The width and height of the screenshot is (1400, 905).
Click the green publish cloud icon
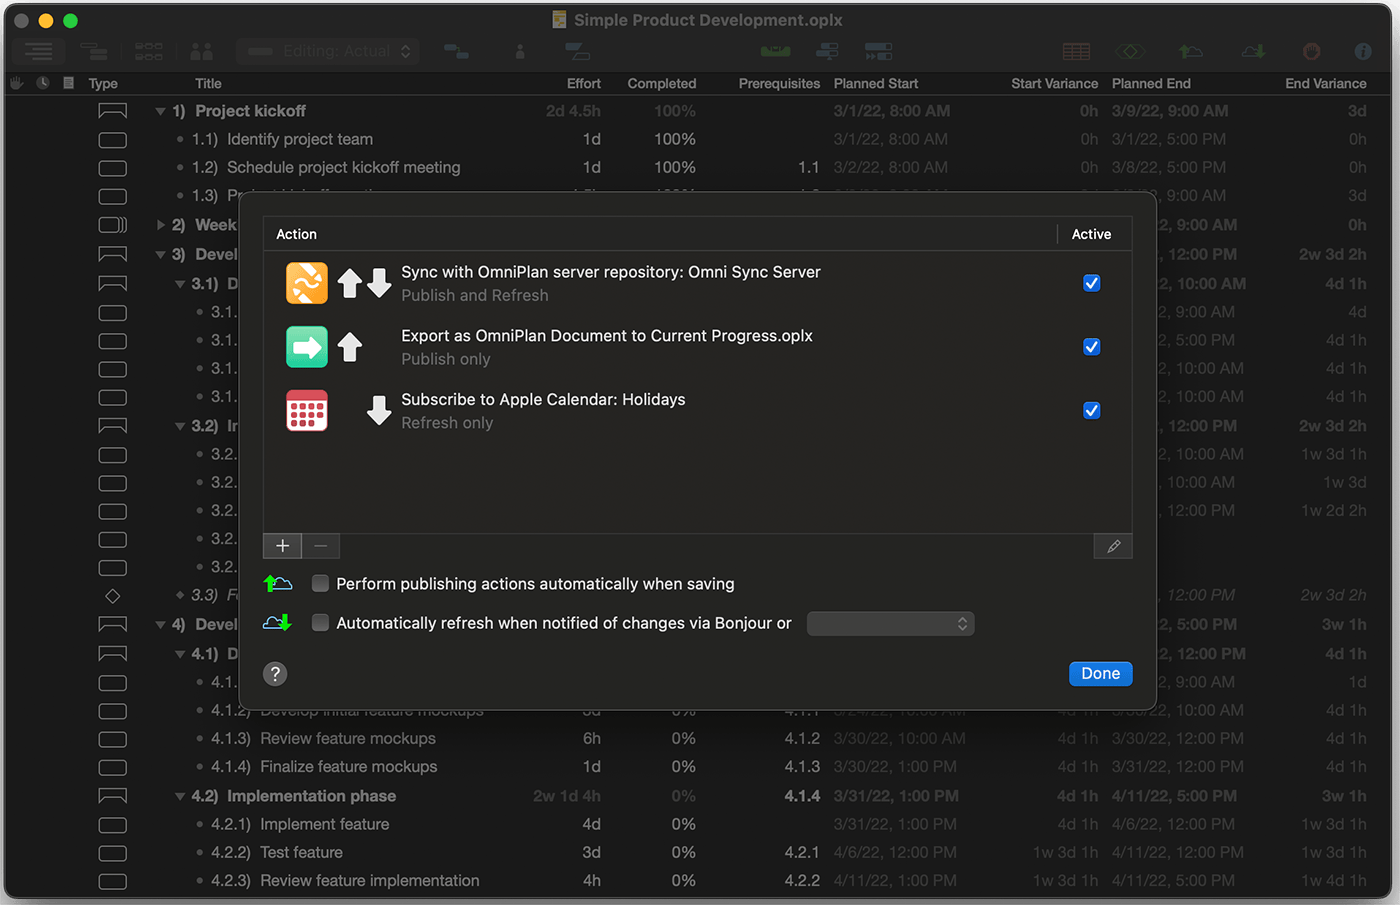click(x=277, y=583)
